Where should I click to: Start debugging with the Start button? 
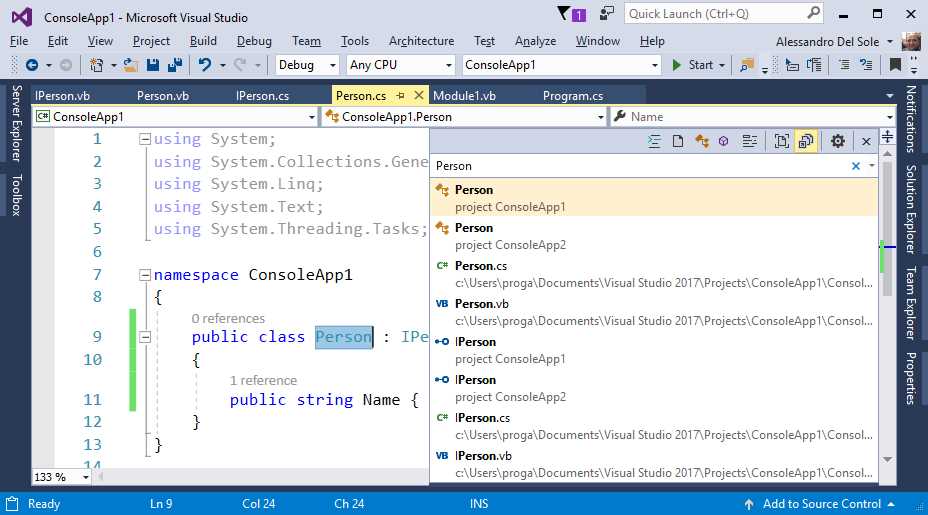tap(693, 65)
